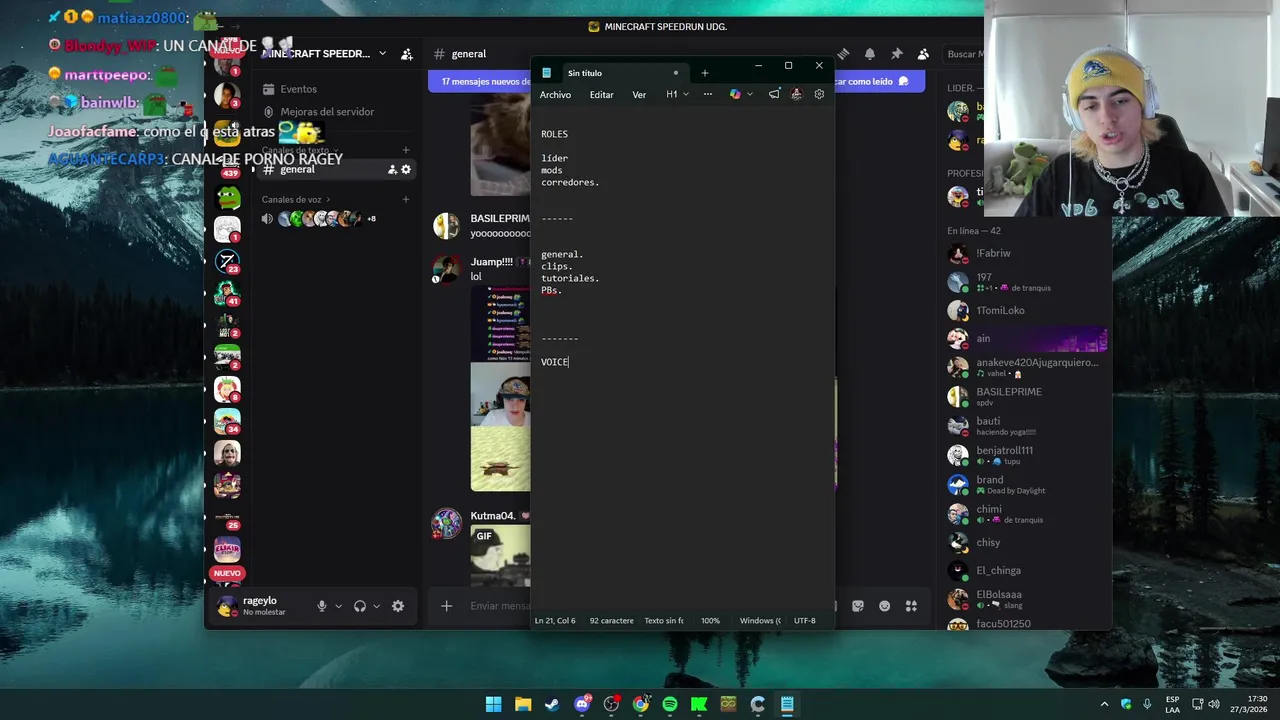
Task: Click inside the Notepad text area after VOICE
Action: click(x=570, y=362)
